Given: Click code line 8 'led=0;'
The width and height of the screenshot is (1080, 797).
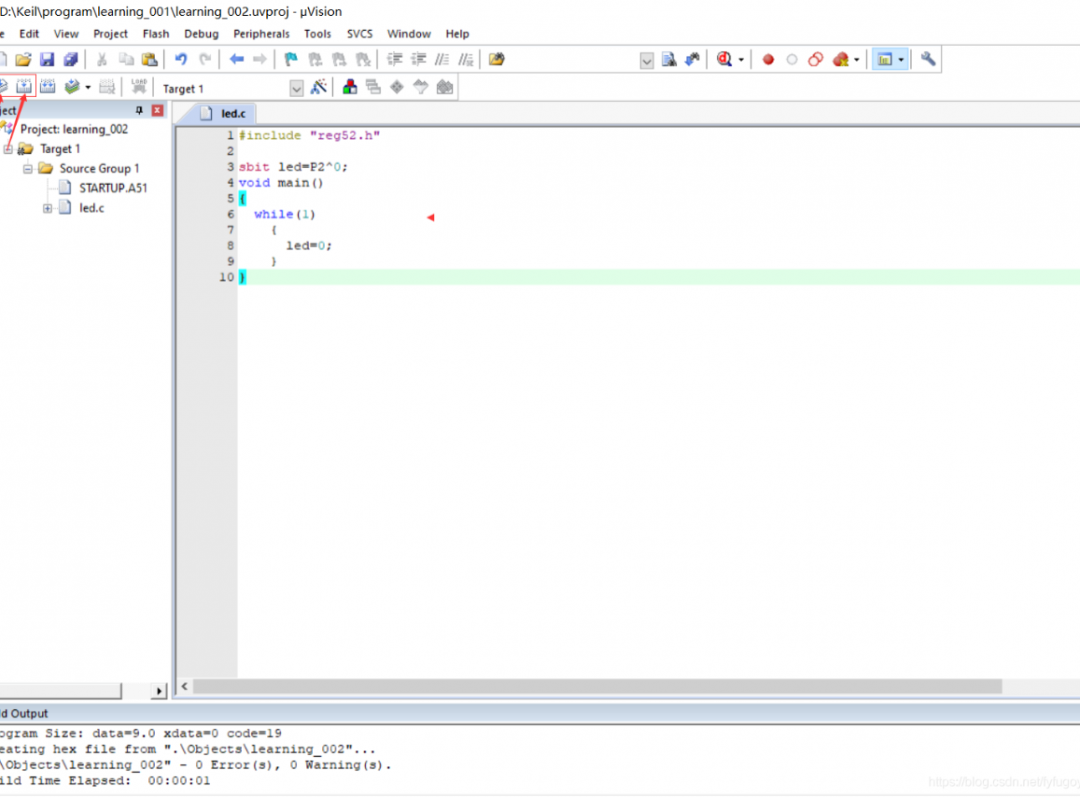Looking at the screenshot, I should (x=309, y=246).
